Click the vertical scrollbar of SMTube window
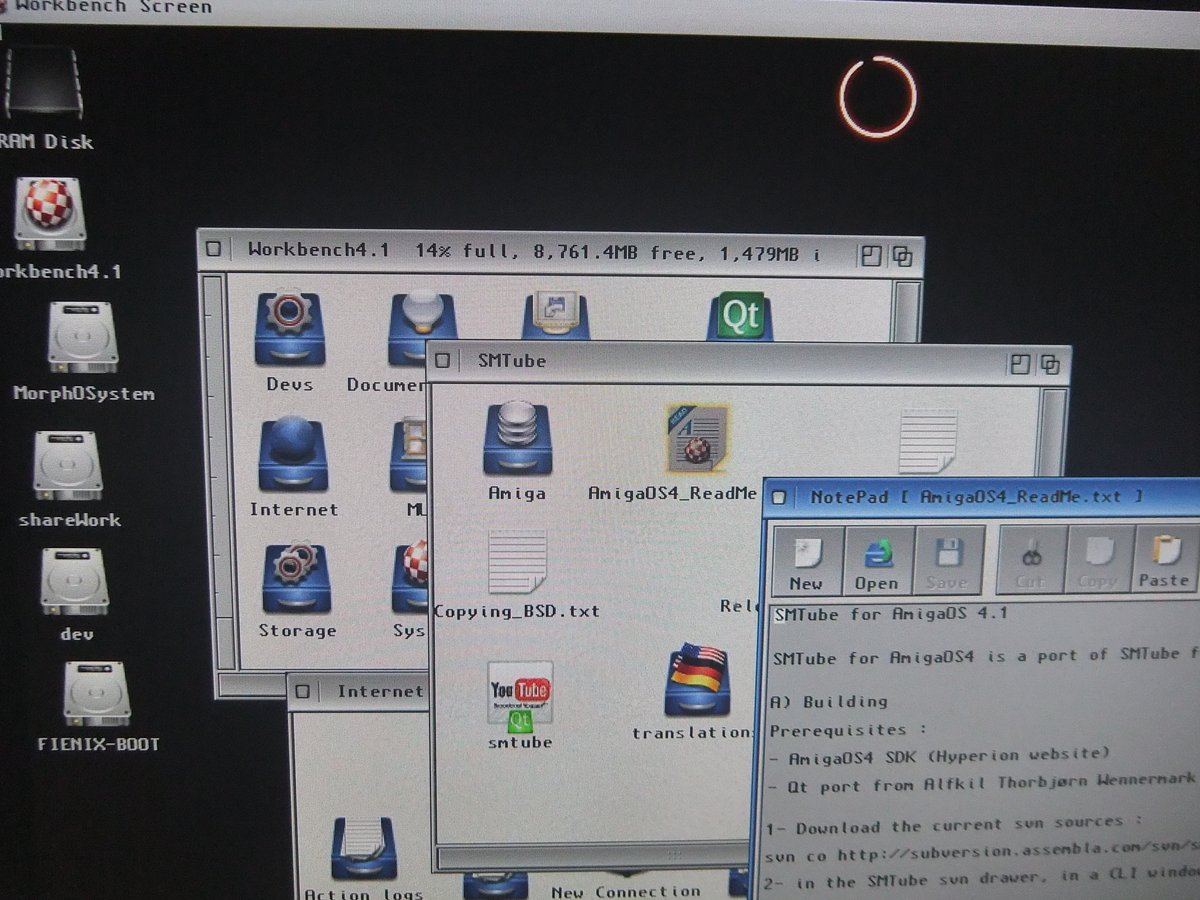The image size is (1200, 900). (1054, 430)
